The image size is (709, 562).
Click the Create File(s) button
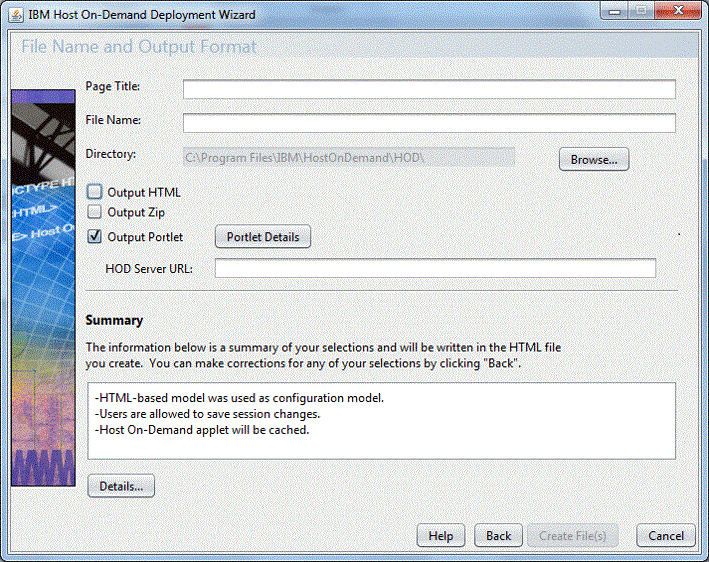(572, 536)
